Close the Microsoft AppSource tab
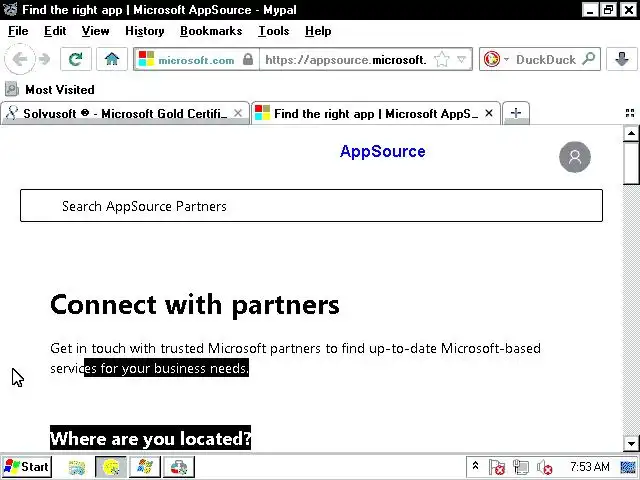Viewport: 640px width, 480px height. pyautogui.click(x=489, y=113)
